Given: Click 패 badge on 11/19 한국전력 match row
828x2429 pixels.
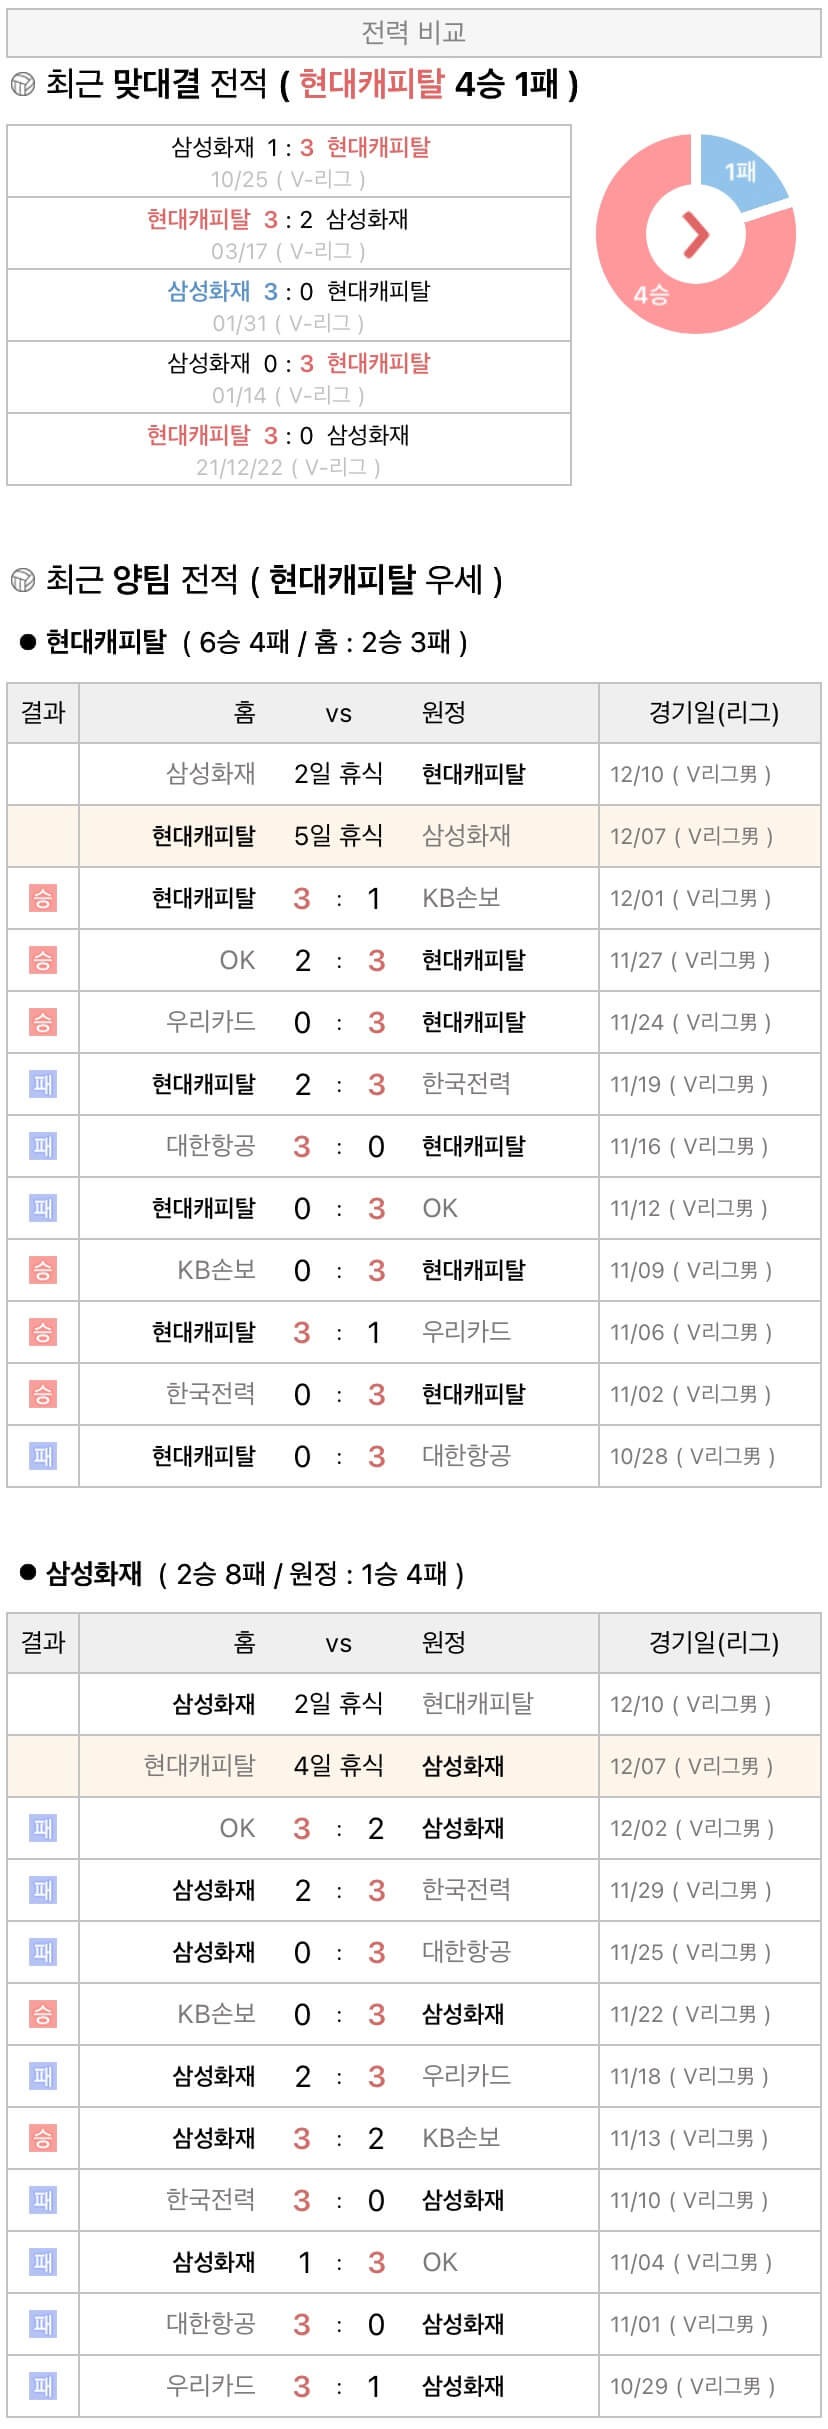Looking at the screenshot, I should click(x=42, y=1084).
